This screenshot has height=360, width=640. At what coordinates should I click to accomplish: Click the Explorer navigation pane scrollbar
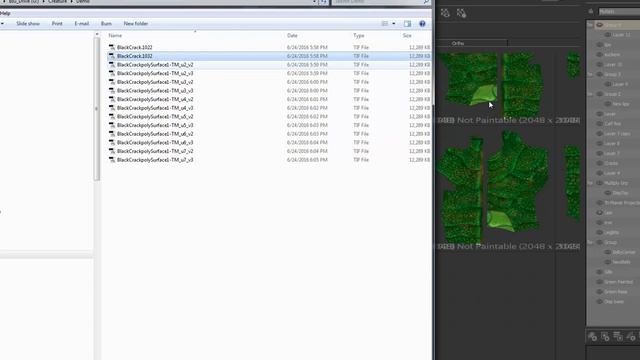[97, 109]
